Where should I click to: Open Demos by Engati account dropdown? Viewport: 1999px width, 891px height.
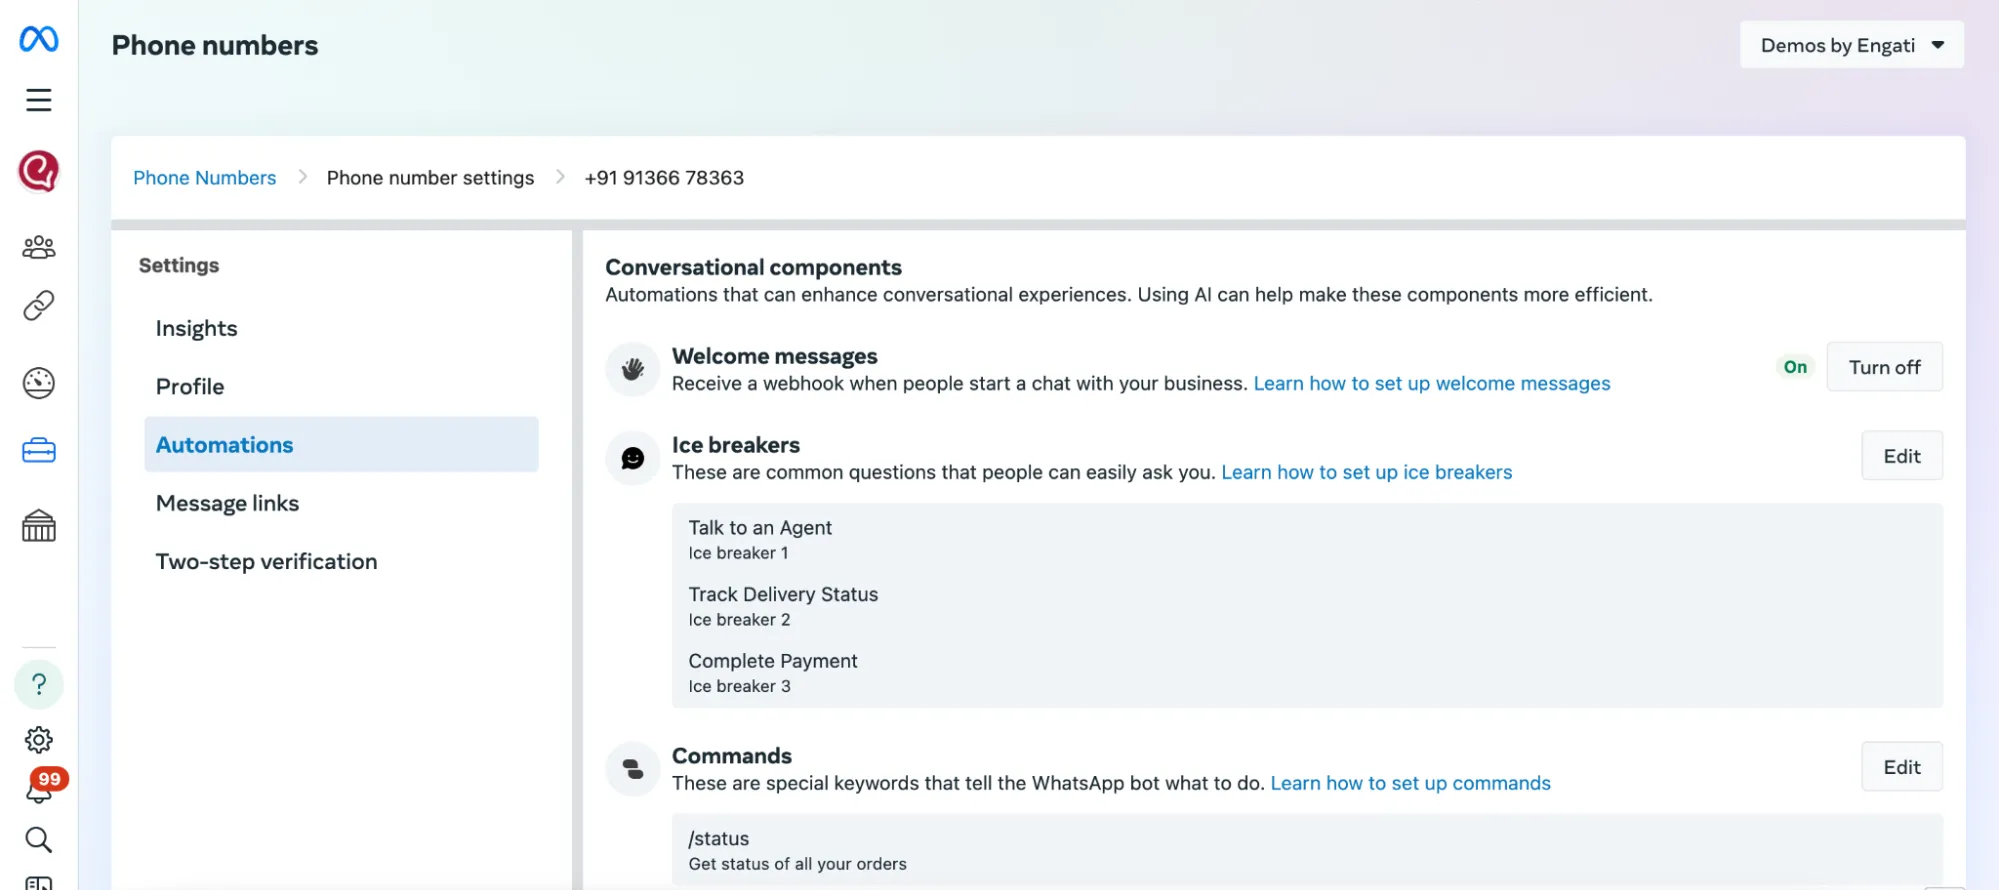click(1852, 45)
